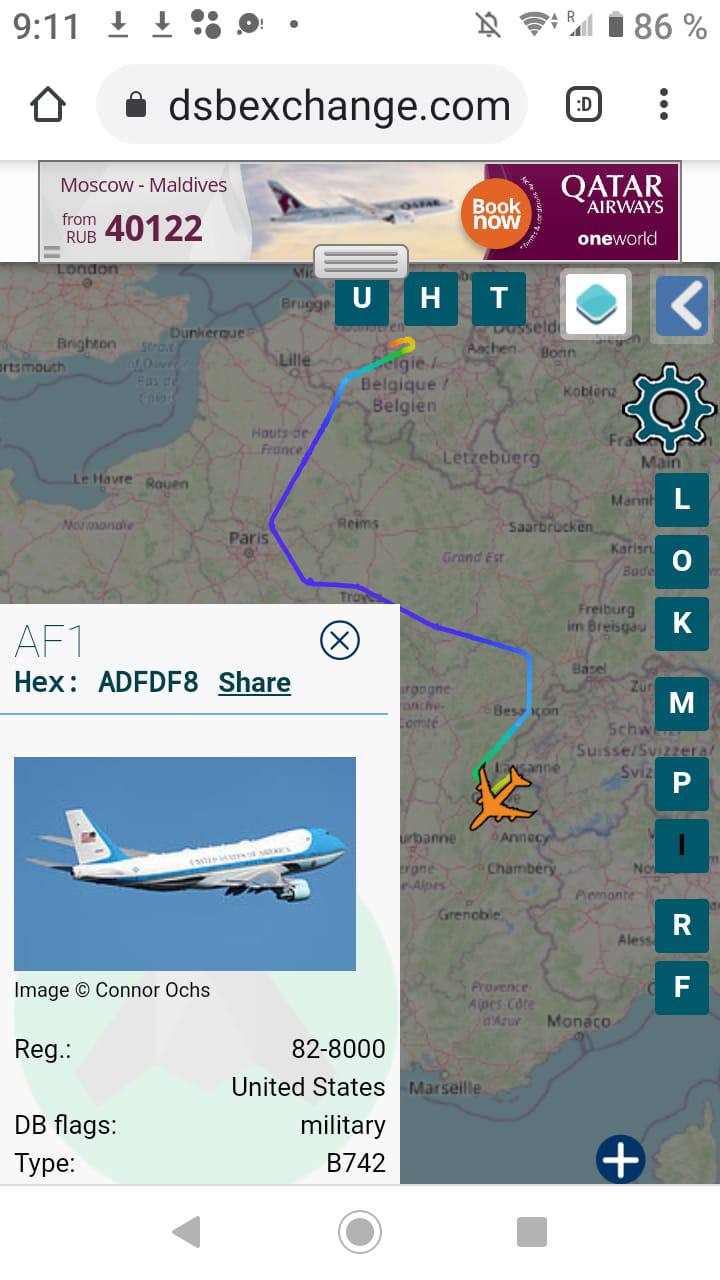Toggle the H map button
720x1280 pixels.
[x=430, y=298]
